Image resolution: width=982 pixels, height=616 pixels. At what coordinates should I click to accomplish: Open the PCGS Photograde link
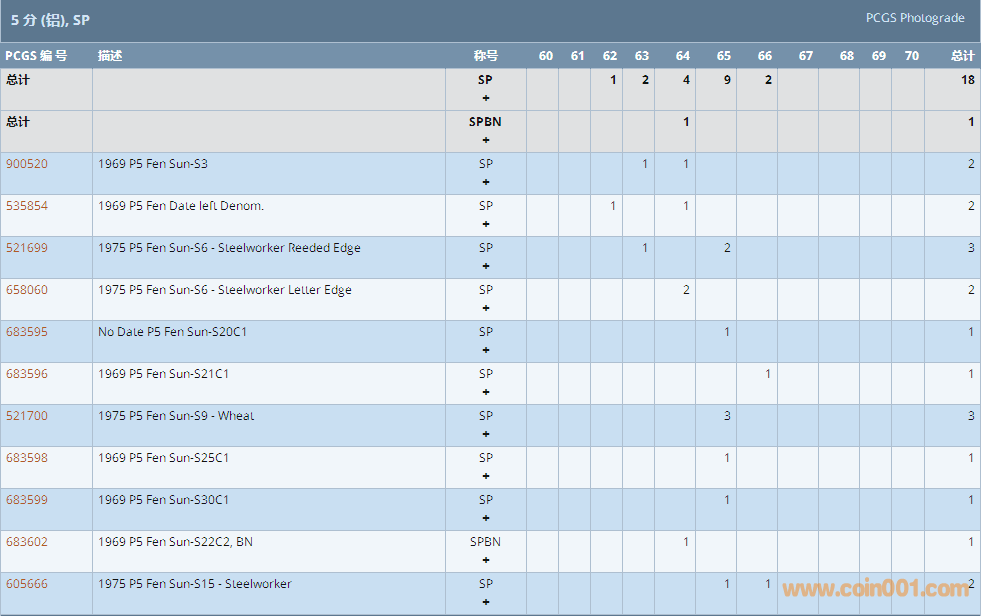tap(914, 18)
